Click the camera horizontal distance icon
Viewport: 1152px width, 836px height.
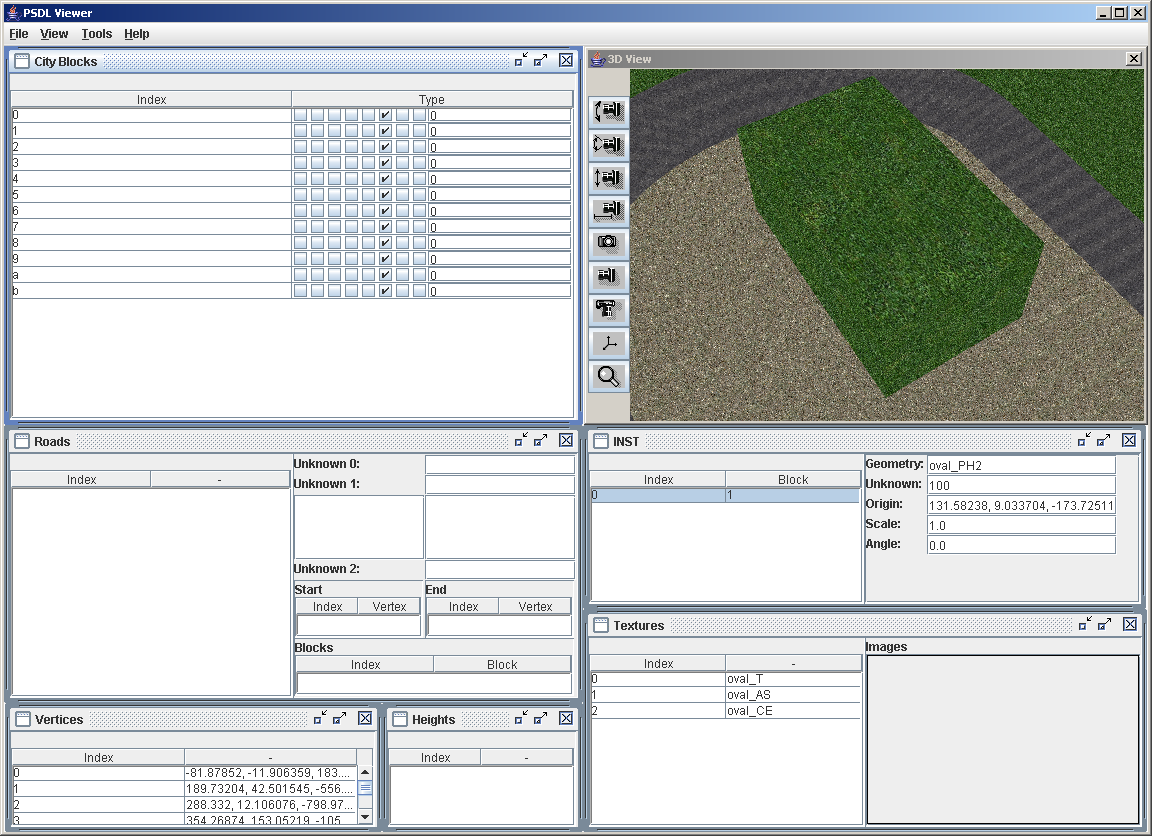[x=609, y=211]
